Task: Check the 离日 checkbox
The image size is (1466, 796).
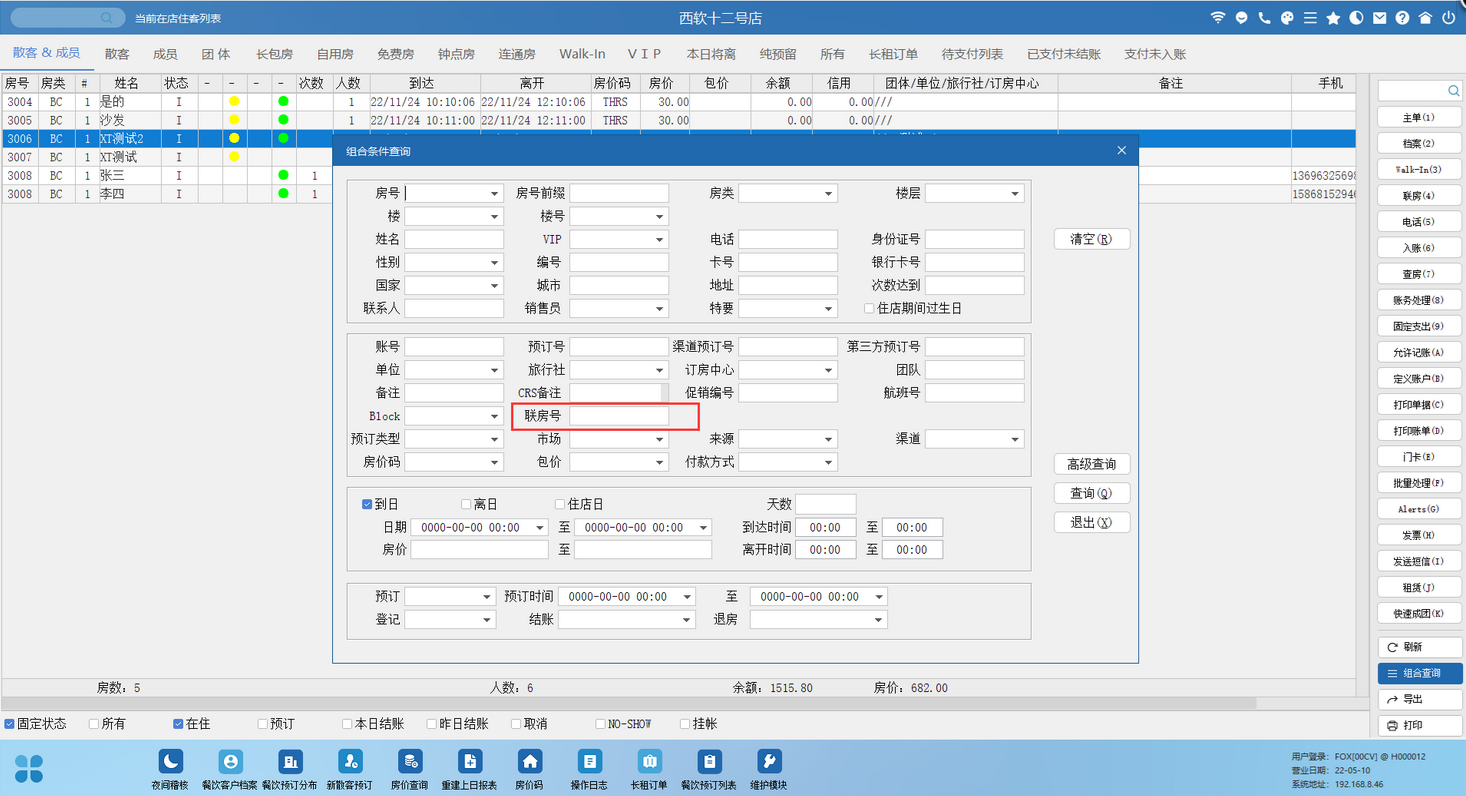Action: click(x=466, y=505)
